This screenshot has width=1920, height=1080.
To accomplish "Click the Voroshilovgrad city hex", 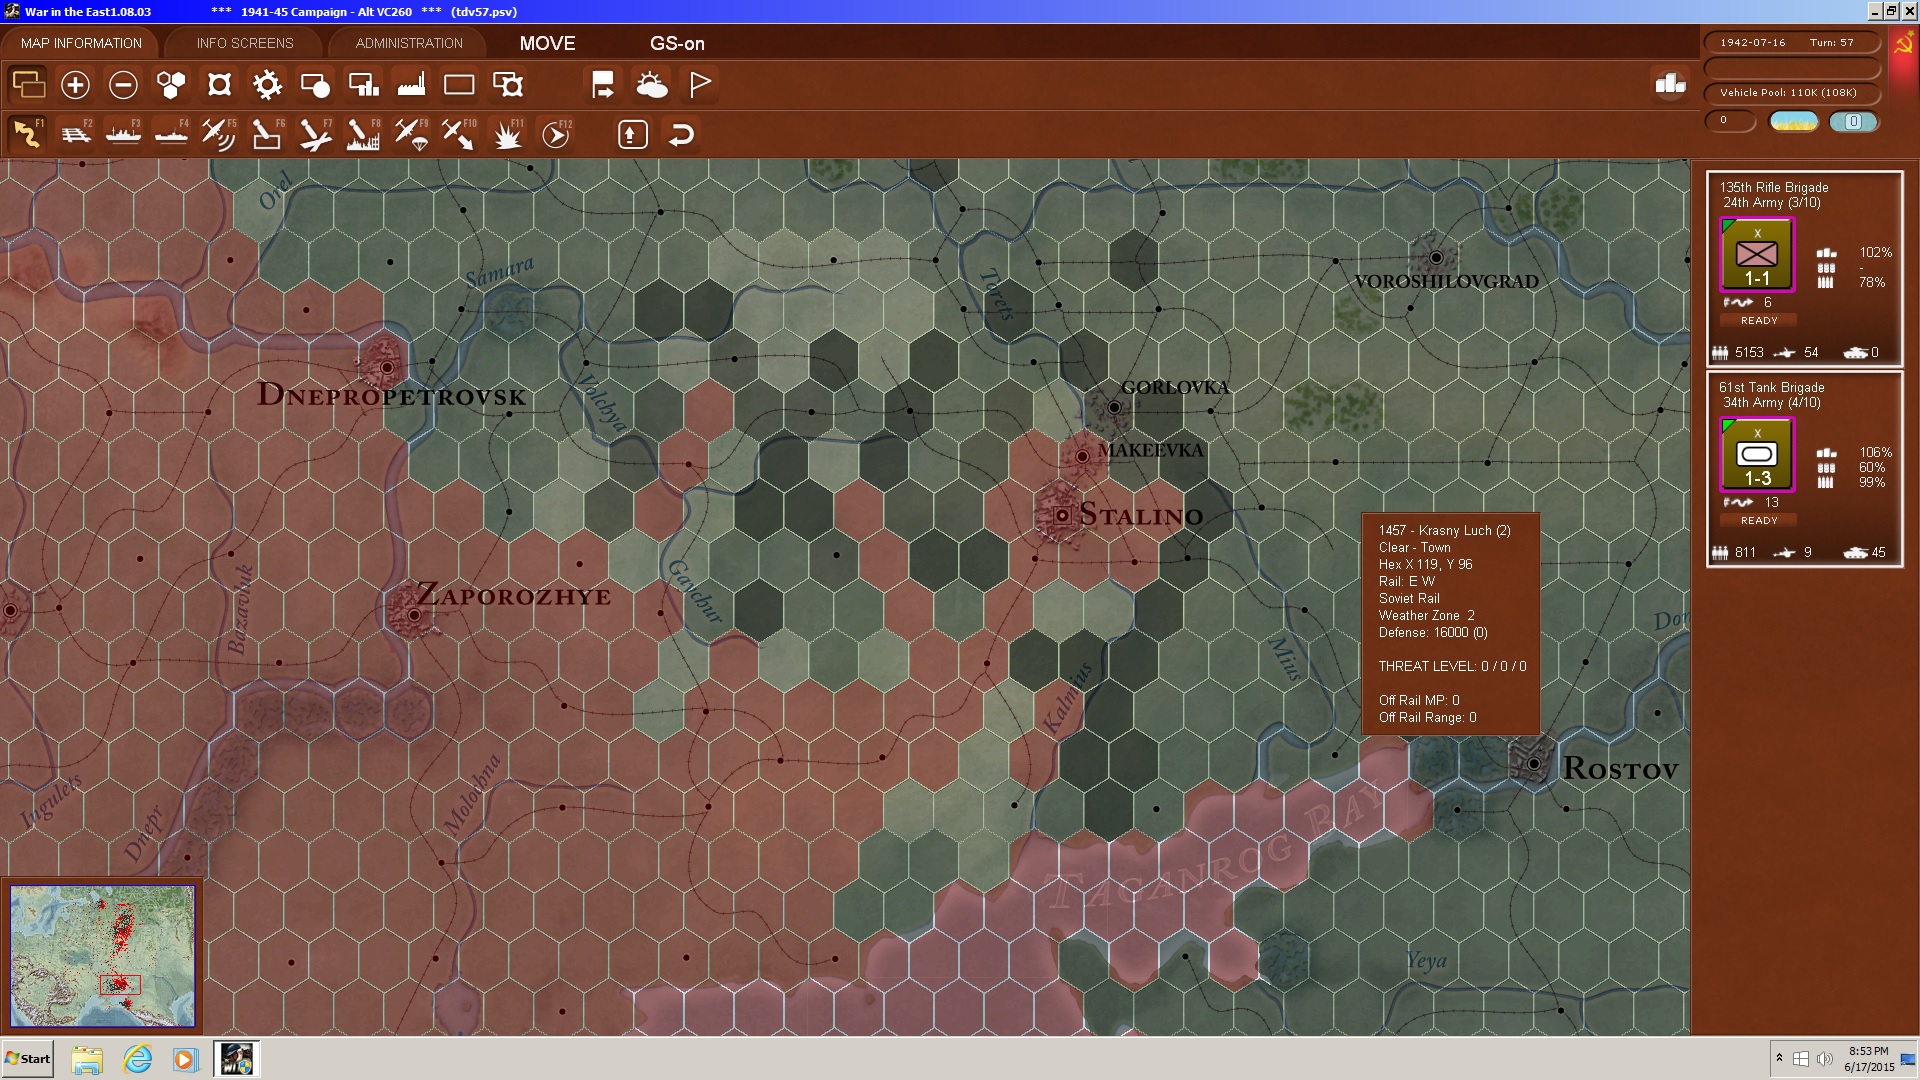I will [1436, 258].
